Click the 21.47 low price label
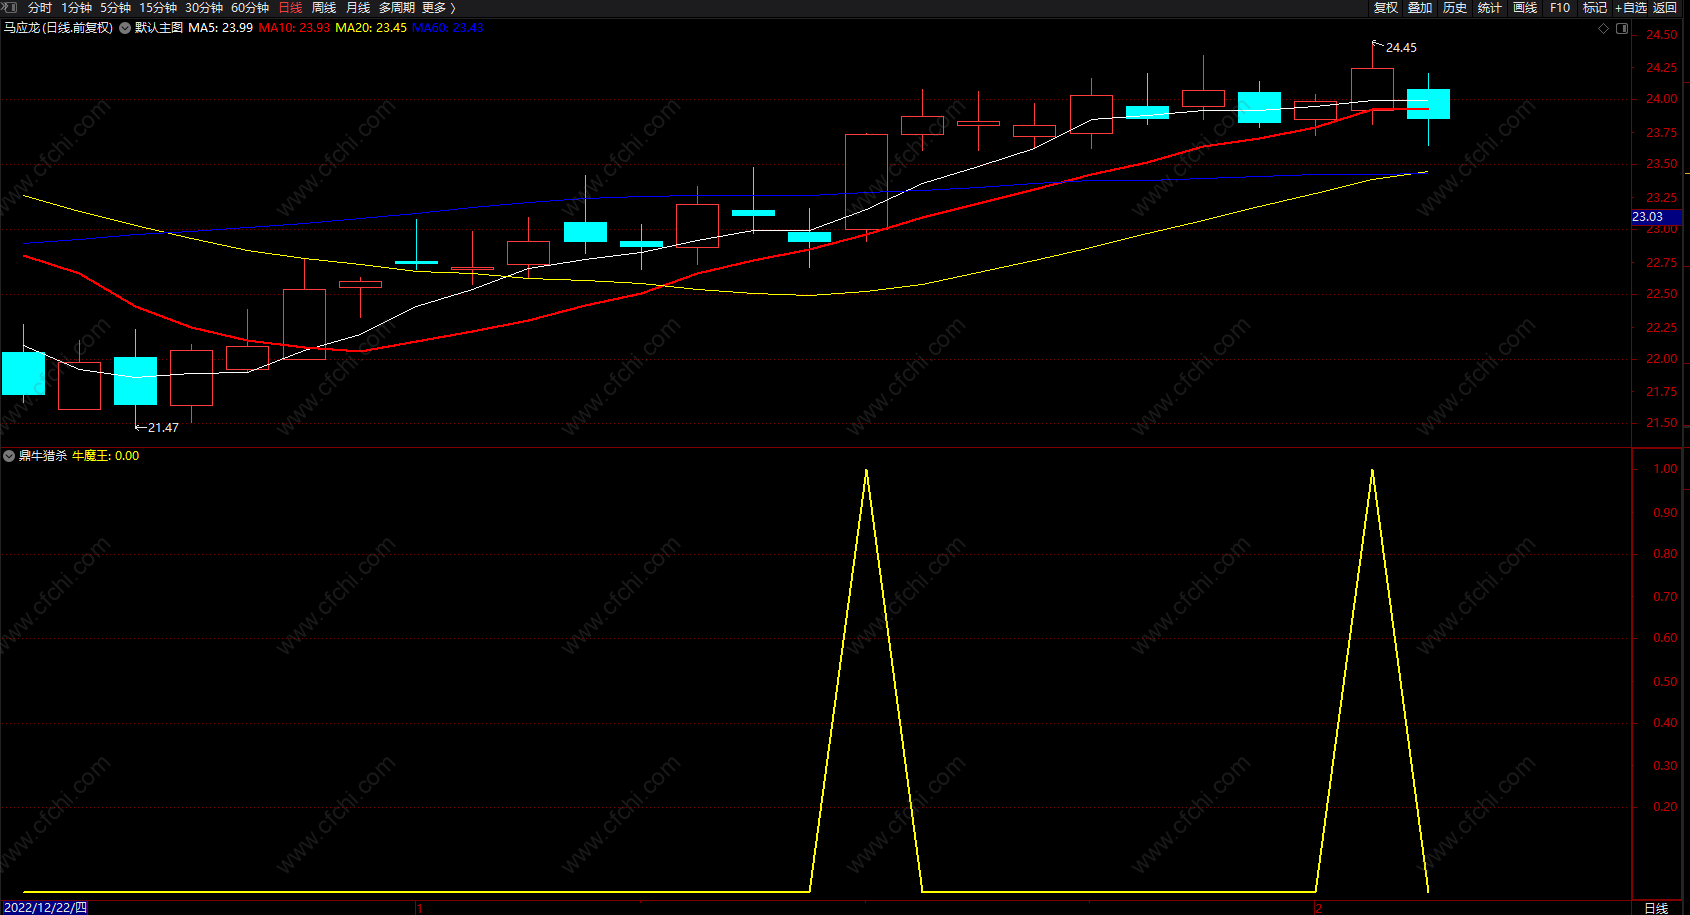The image size is (1690, 915). tap(163, 428)
